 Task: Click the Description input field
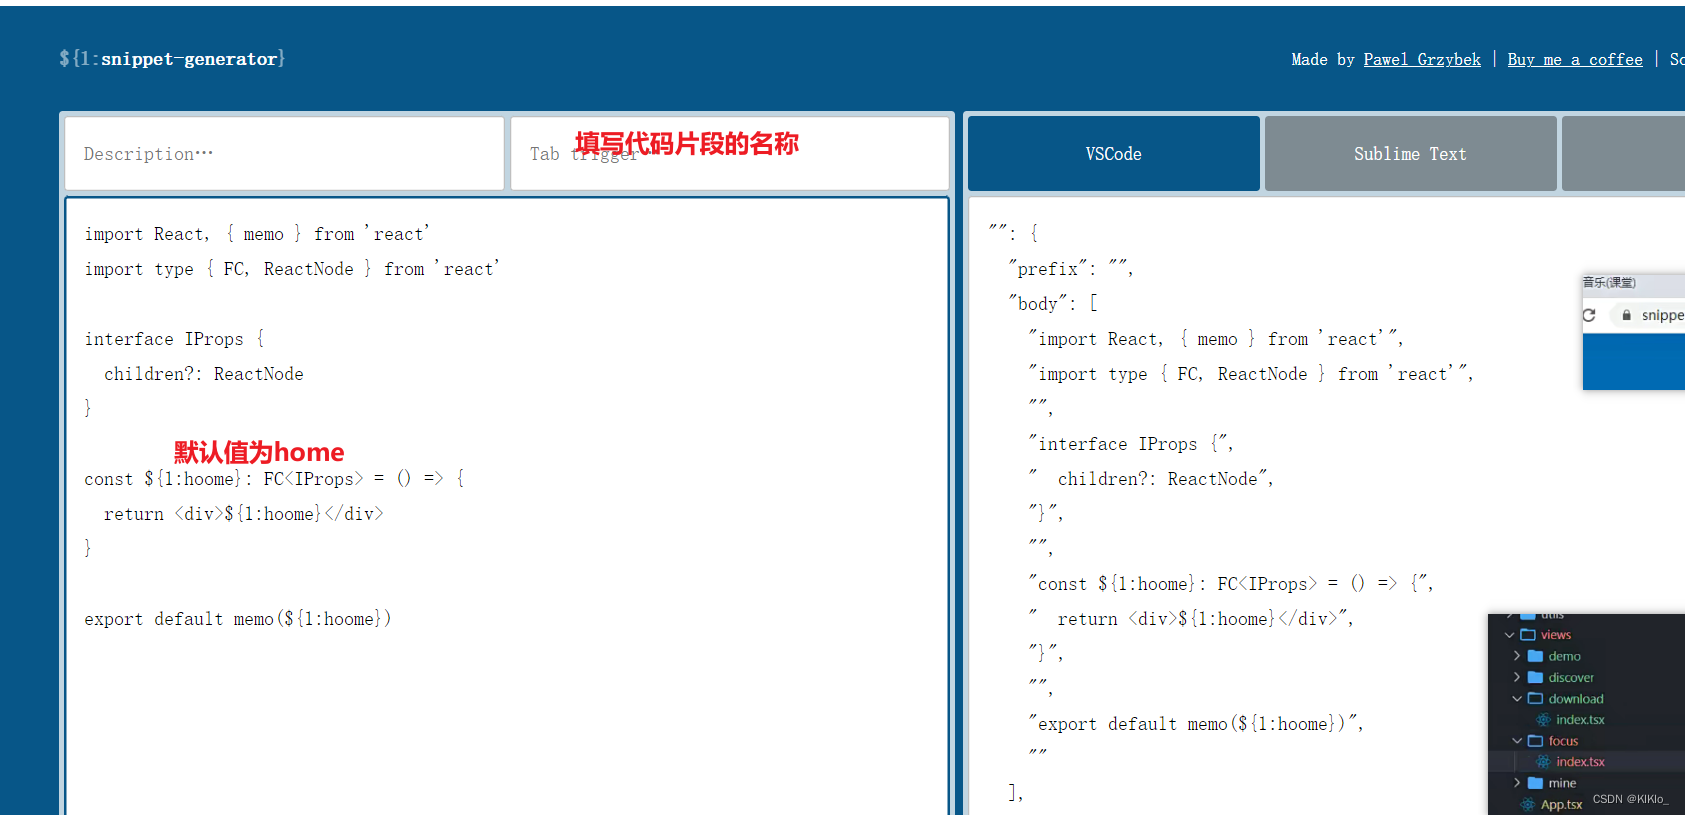point(284,154)
